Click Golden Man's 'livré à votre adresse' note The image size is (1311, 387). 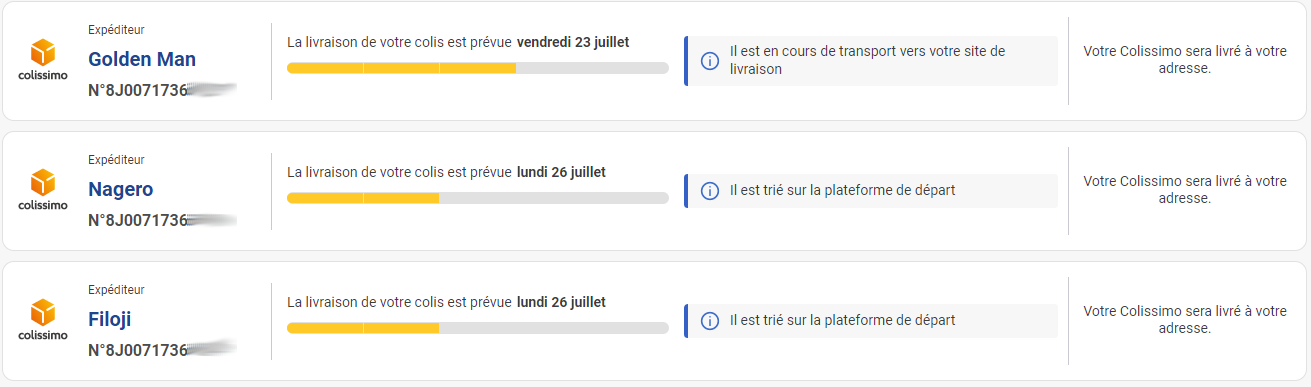[x=1185, y=60]
